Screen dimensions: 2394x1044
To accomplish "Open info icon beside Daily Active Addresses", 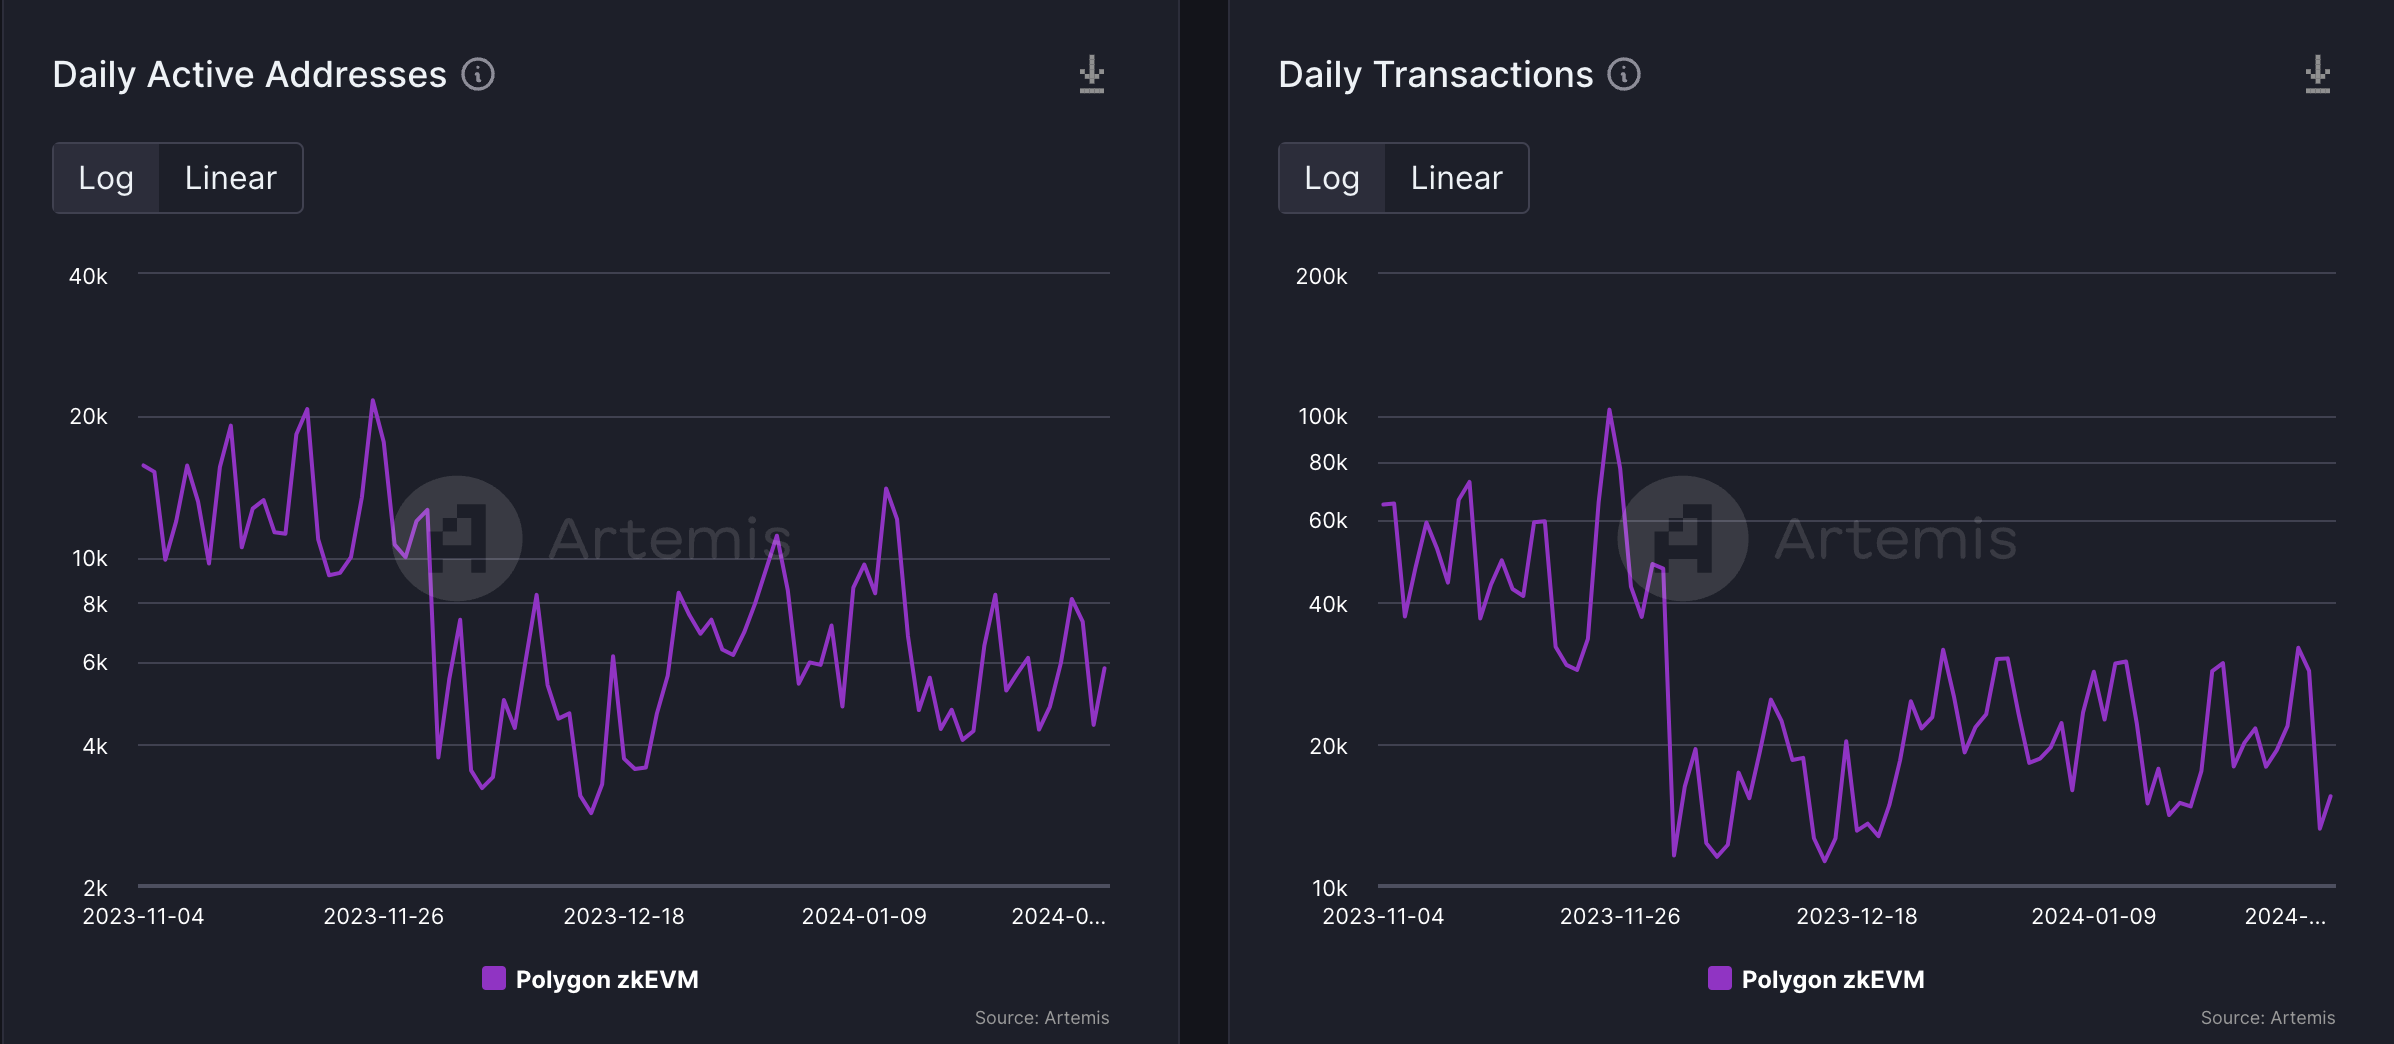I will point(478,75).
